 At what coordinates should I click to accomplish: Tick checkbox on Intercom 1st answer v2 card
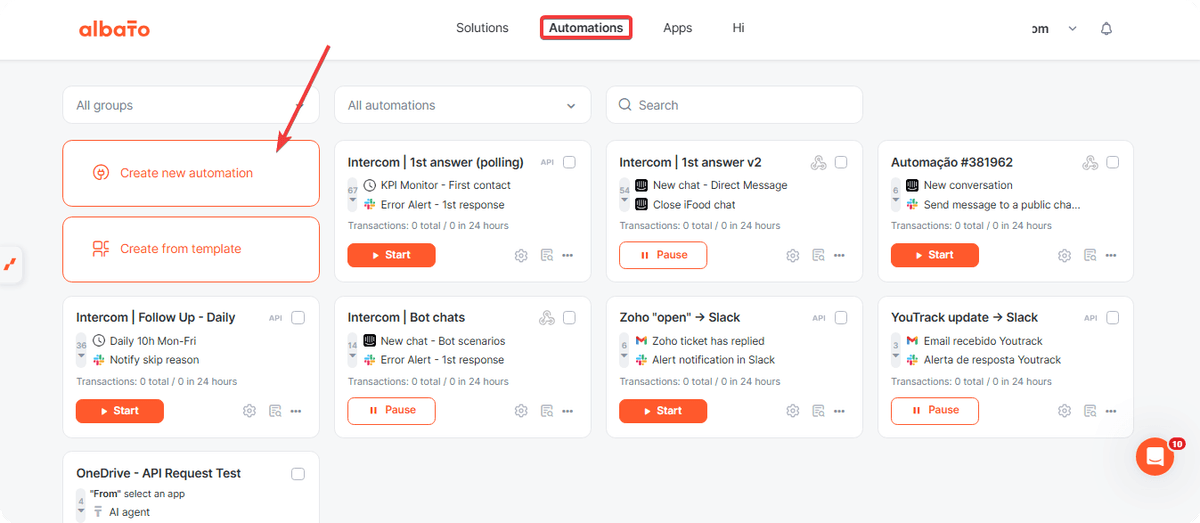pos(841,162)
